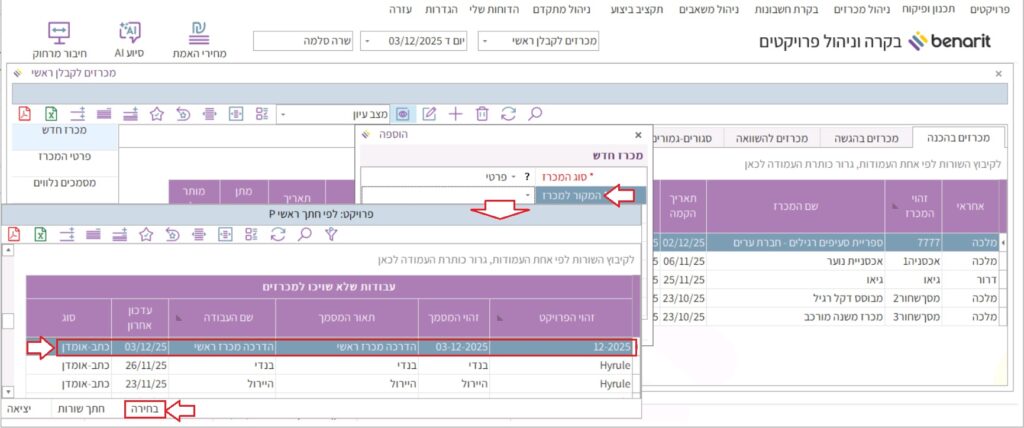Click the filter funnel icon in project popup

coord(332,233)
